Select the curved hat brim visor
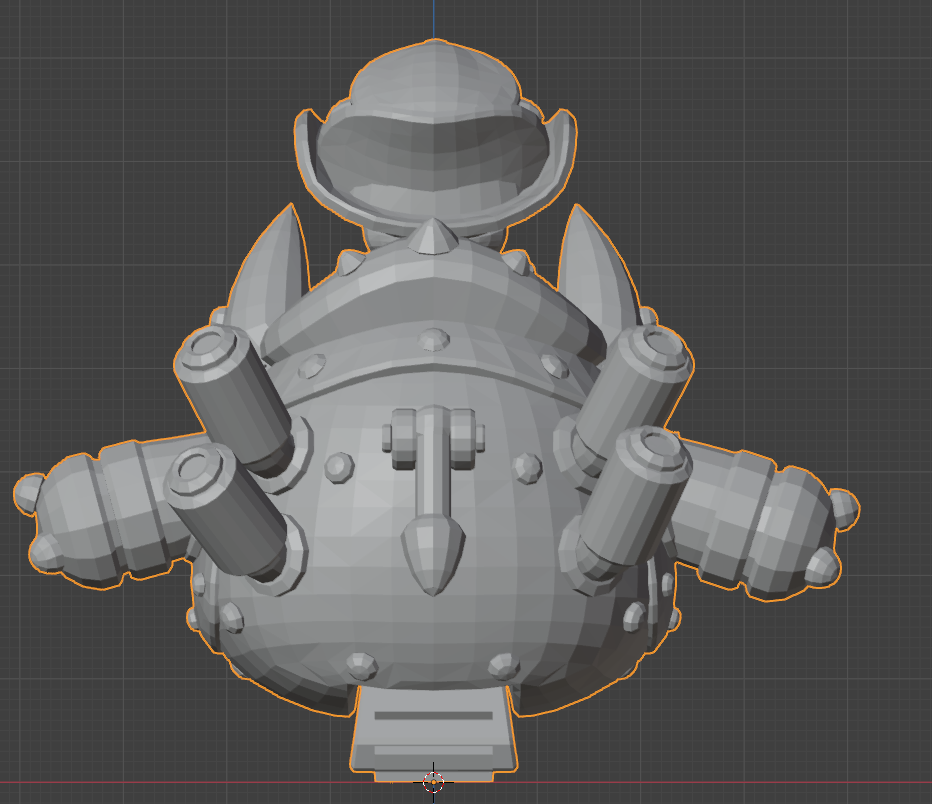This screenshot has width=932, height=804. pos(434,170)
